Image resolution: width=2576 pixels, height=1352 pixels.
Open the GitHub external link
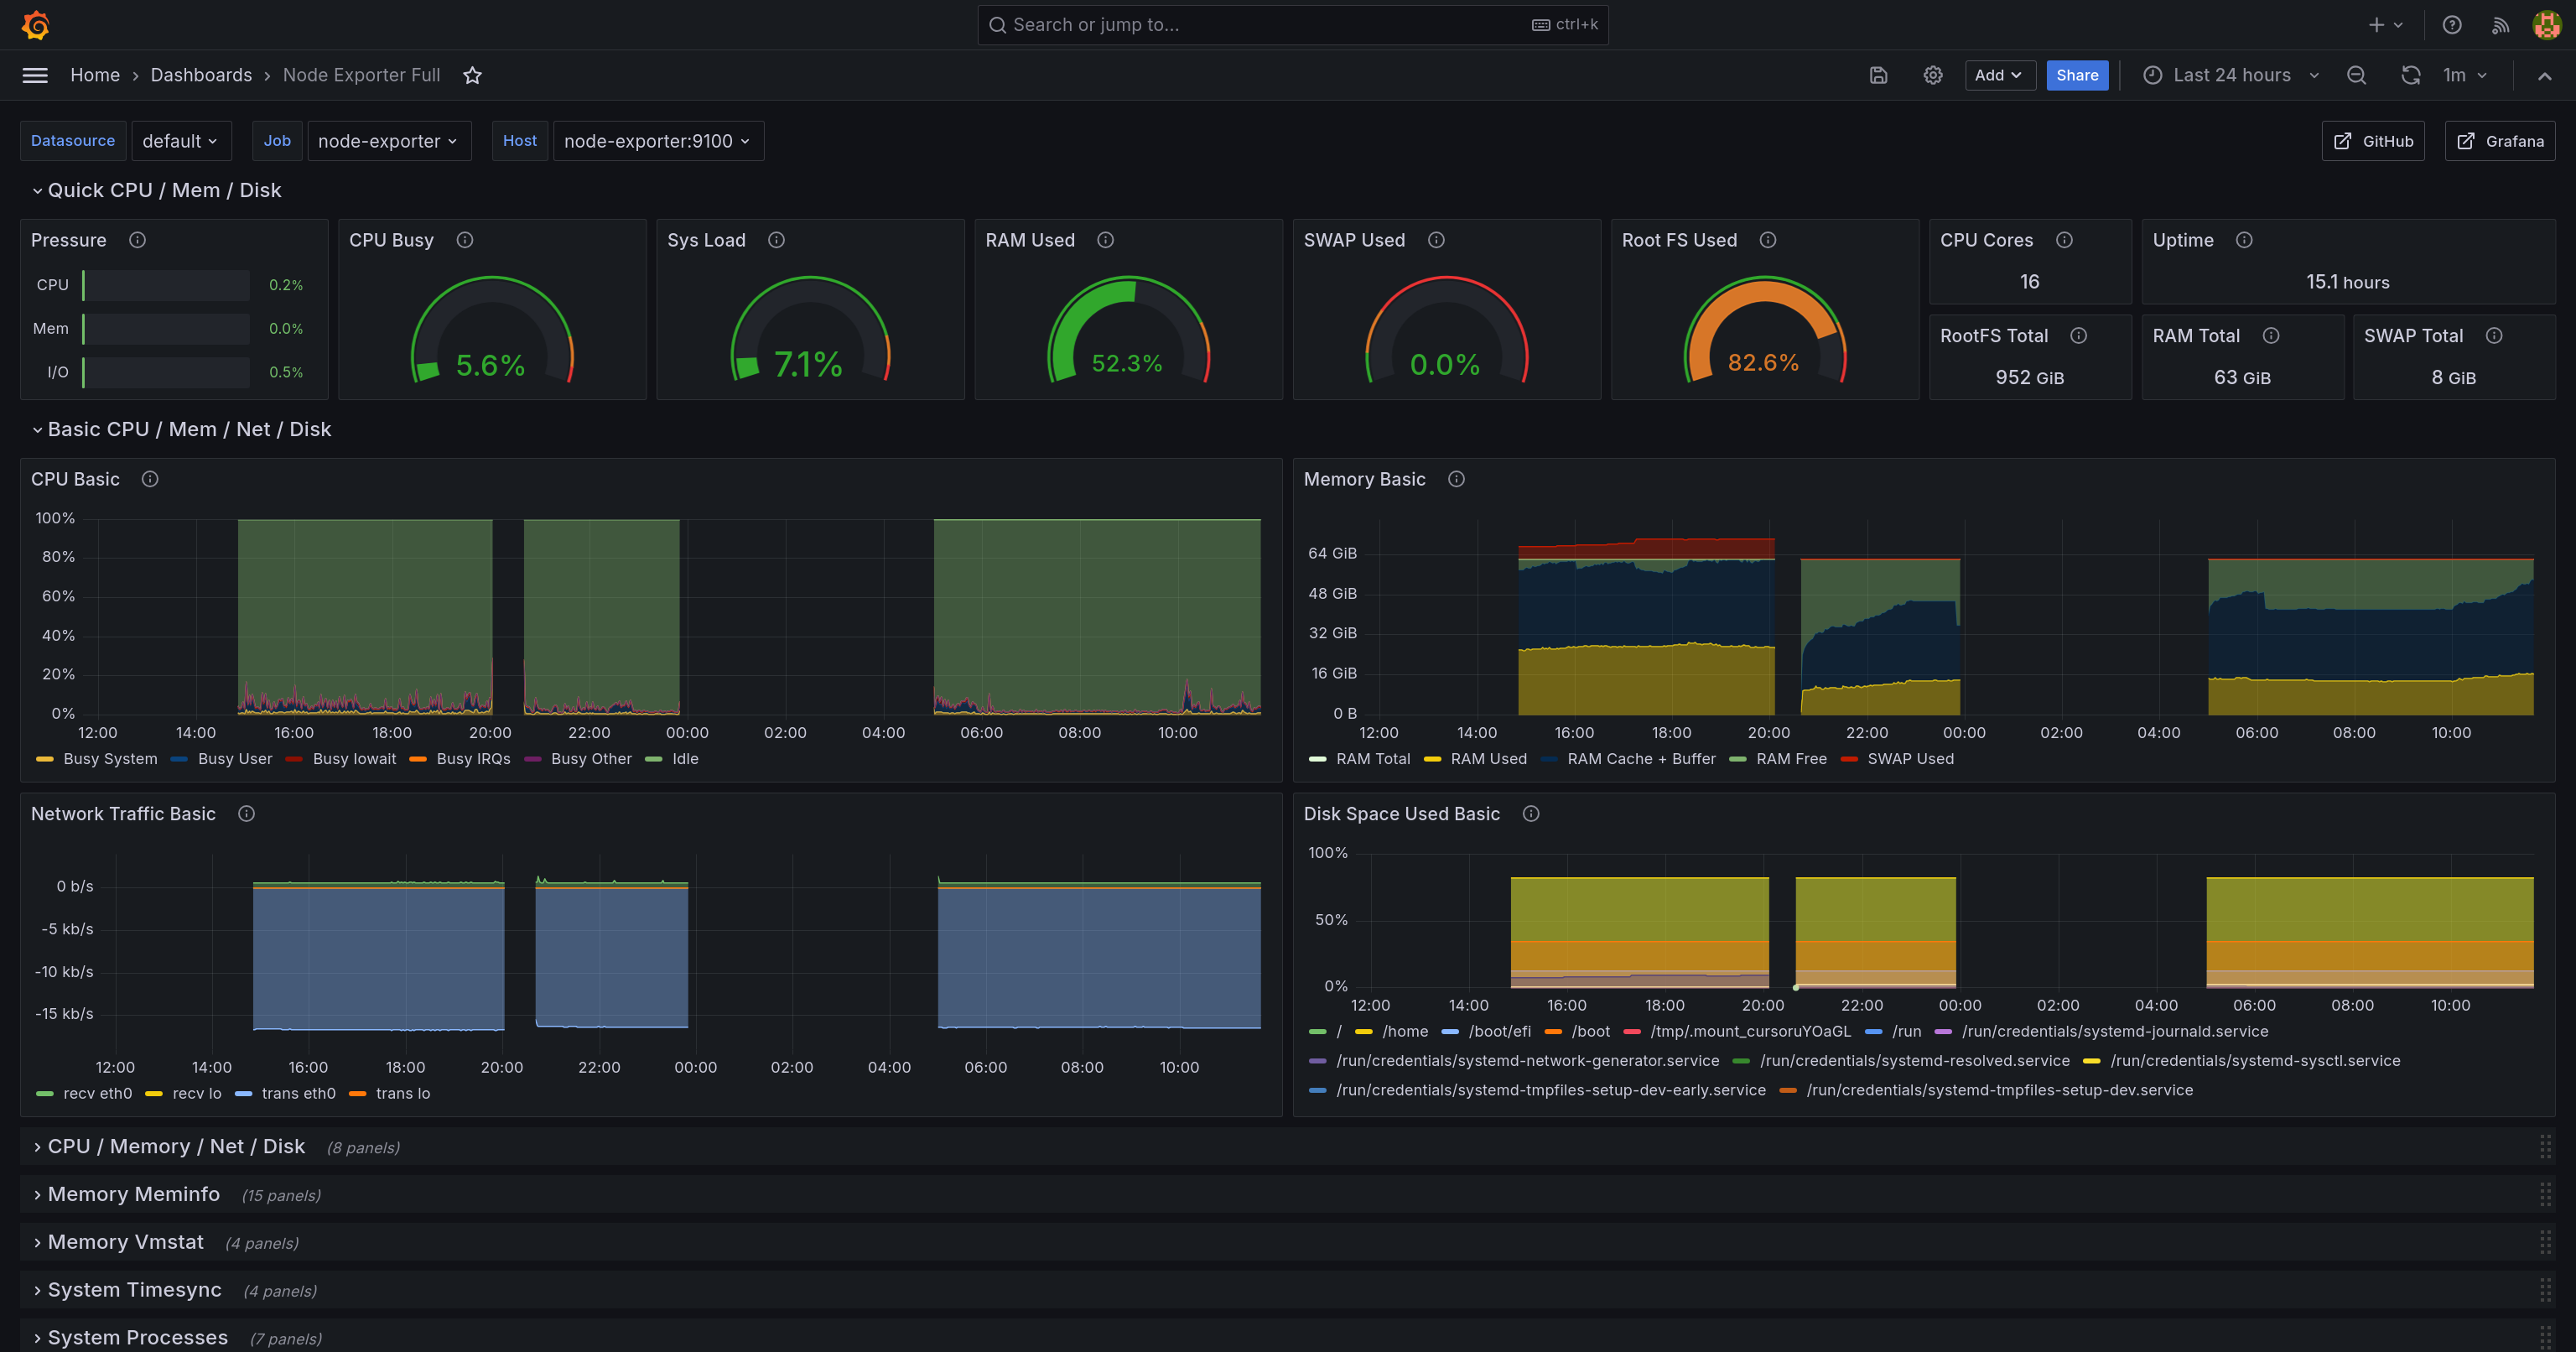pos(2372,141)
